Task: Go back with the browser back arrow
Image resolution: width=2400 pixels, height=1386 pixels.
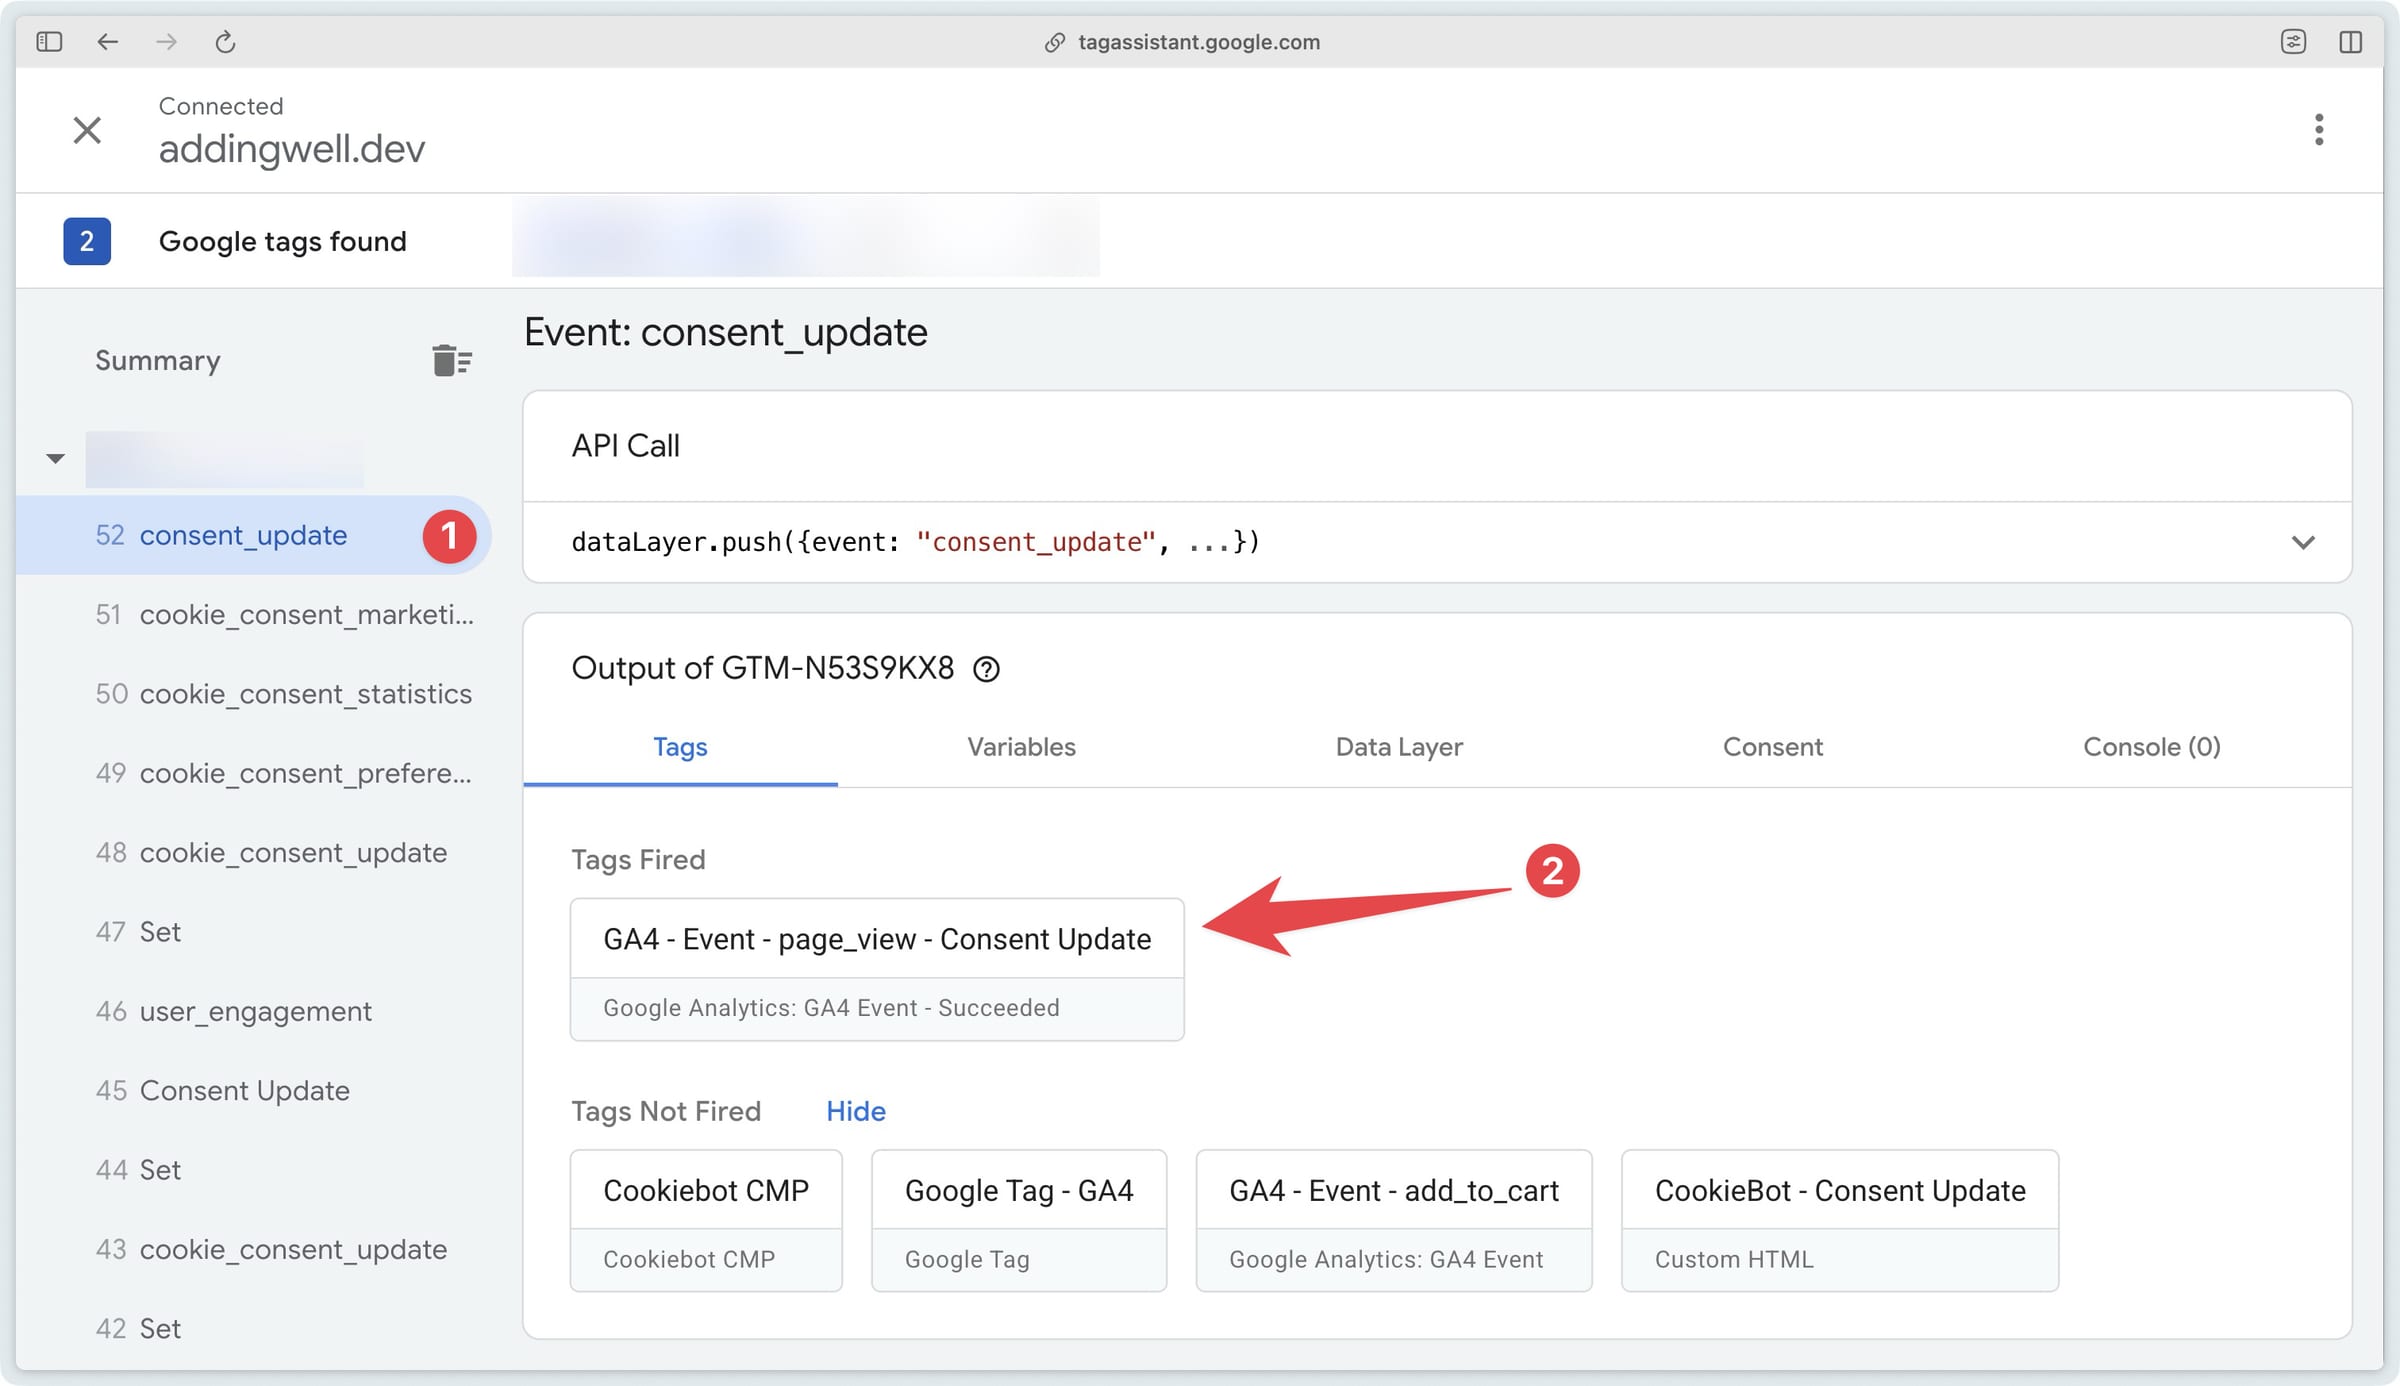Action: point(108,42)
